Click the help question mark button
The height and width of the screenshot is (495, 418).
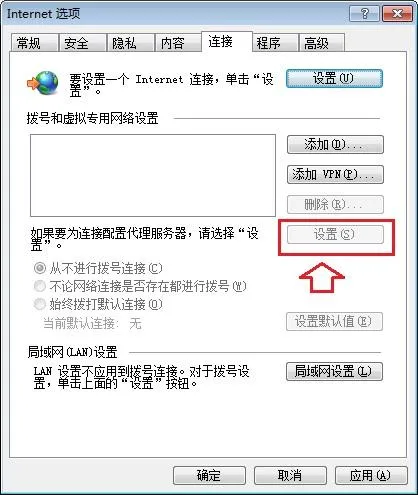click(364, 14)
